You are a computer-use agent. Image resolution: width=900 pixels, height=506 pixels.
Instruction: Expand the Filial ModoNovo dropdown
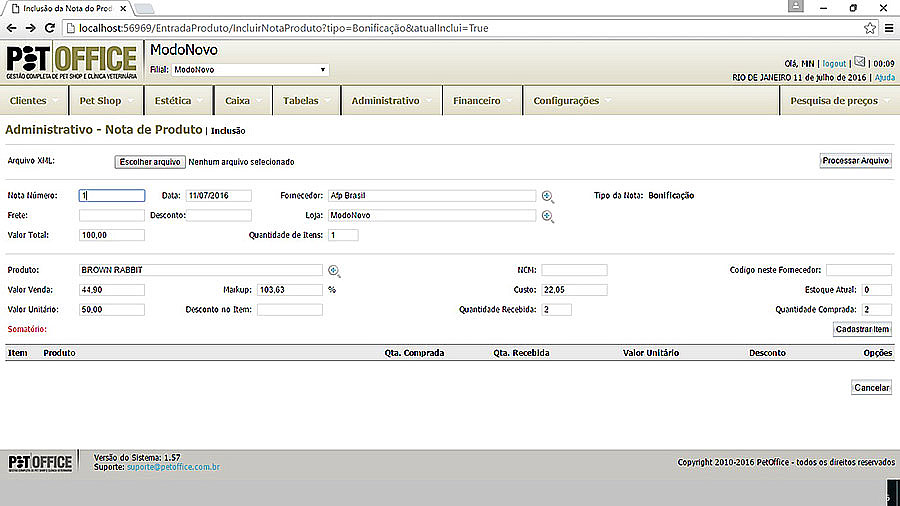pos(250,70)
